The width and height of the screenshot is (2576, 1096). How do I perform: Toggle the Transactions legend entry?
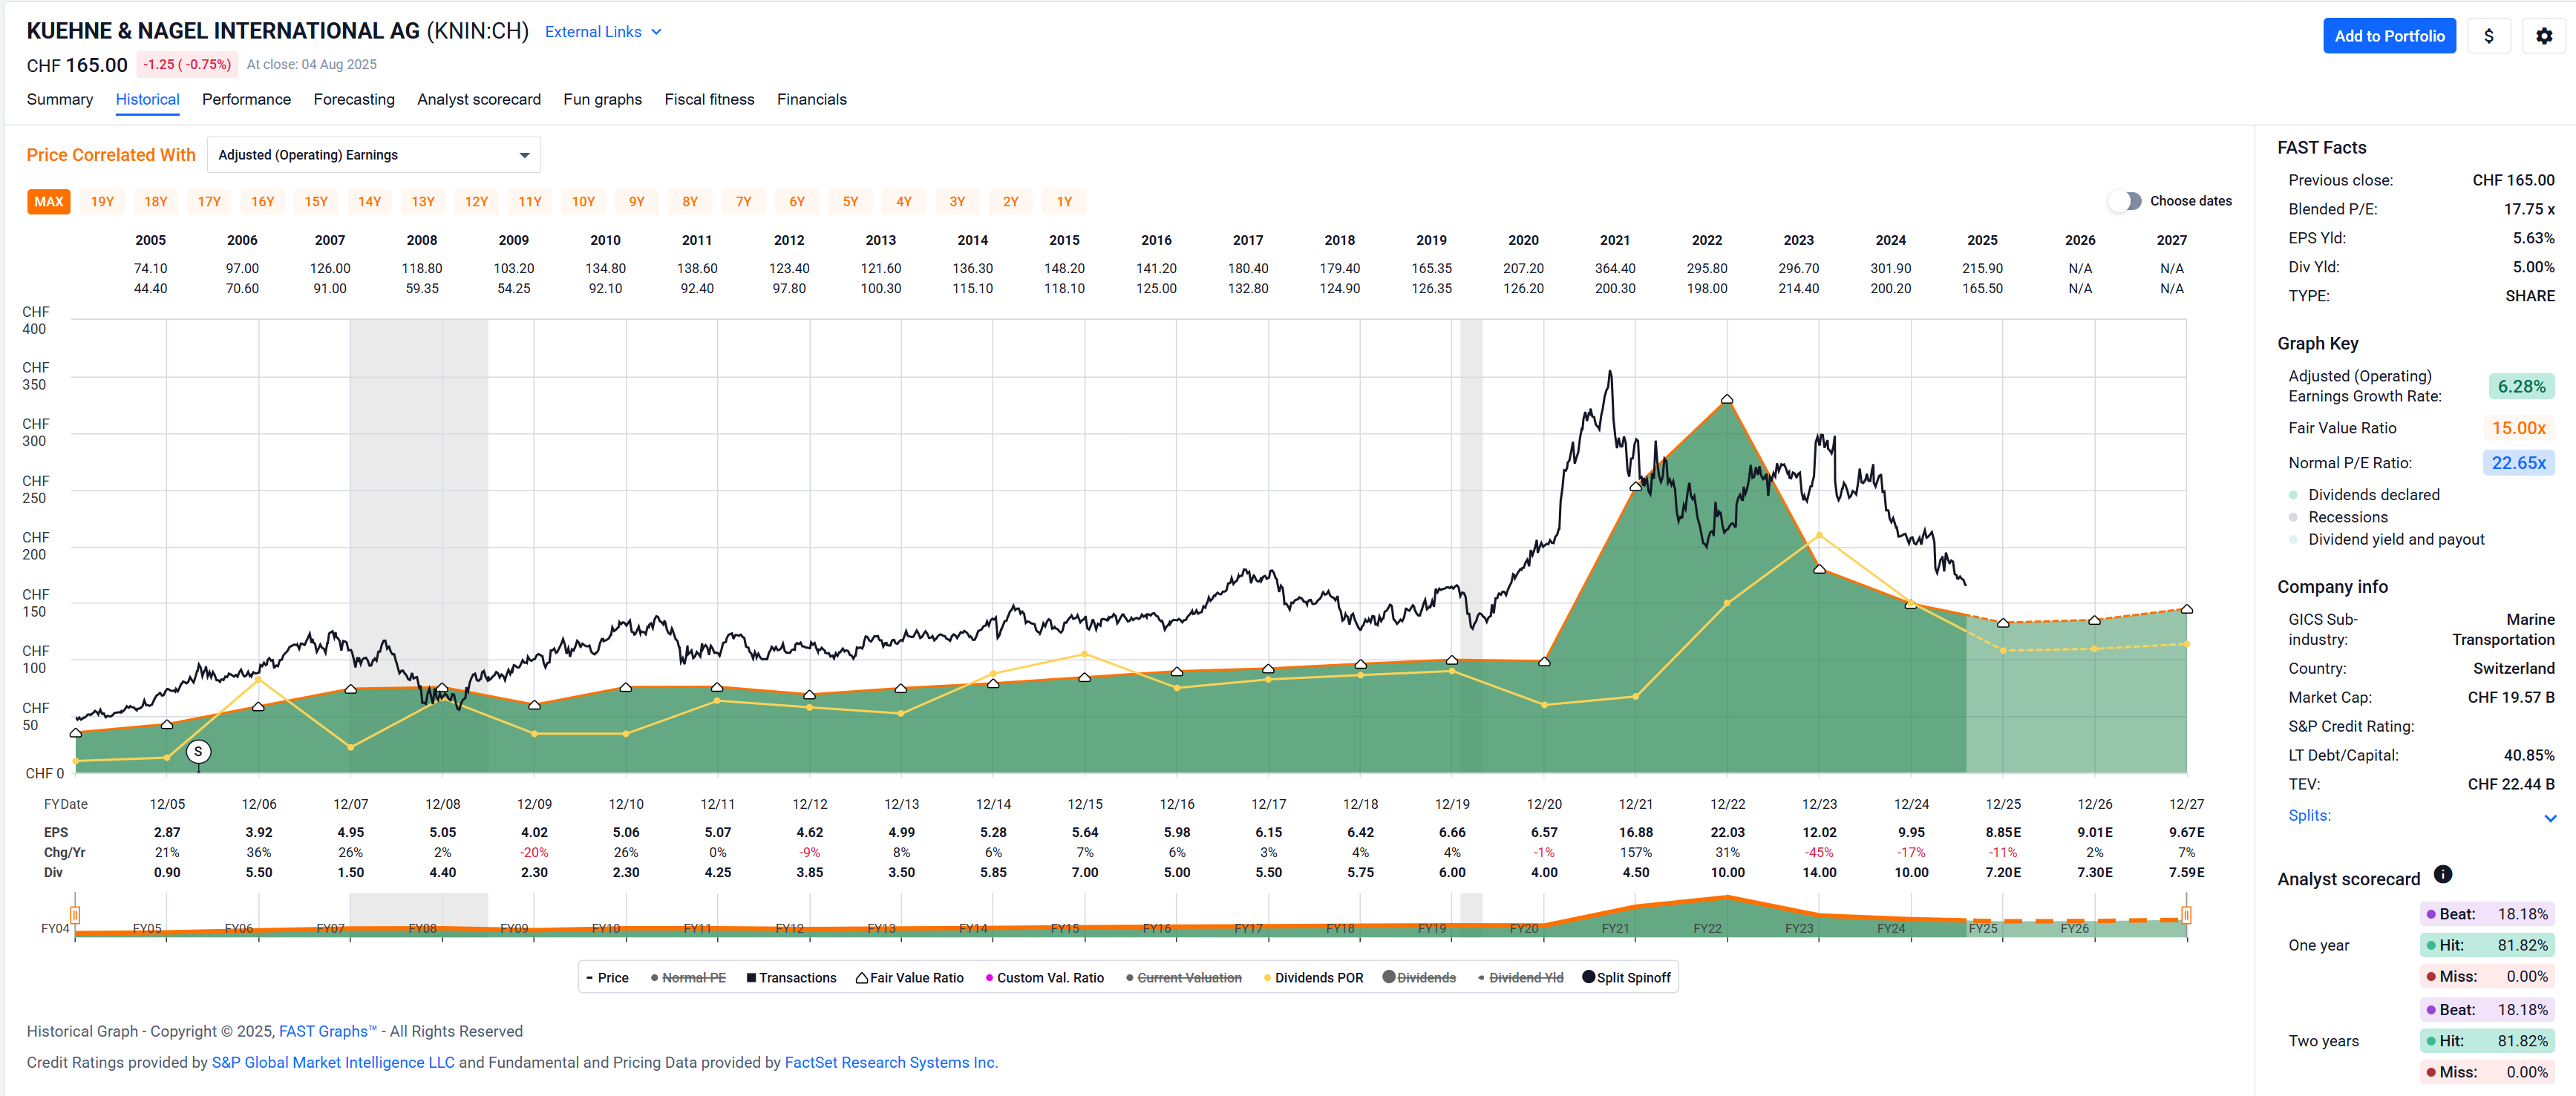pyautogui.click(x=791, y=978)
